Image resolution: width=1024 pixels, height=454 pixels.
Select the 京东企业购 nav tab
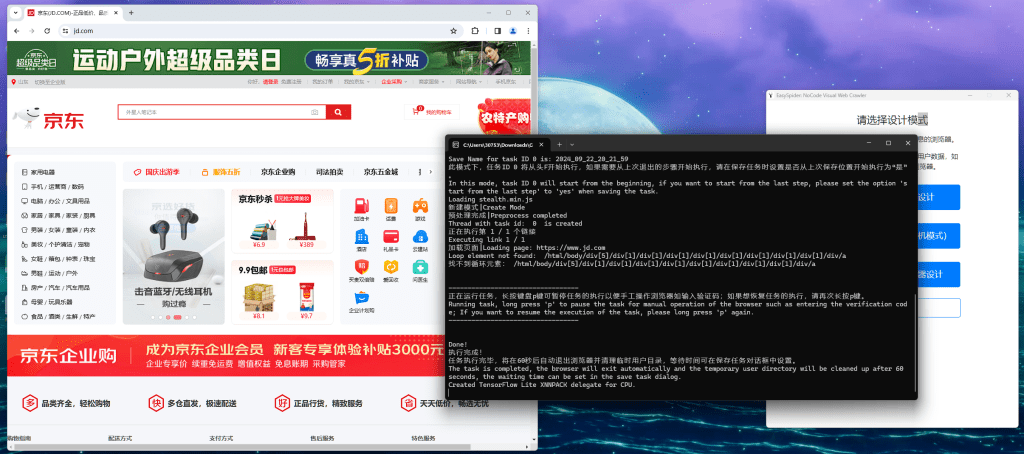point(278,172)
